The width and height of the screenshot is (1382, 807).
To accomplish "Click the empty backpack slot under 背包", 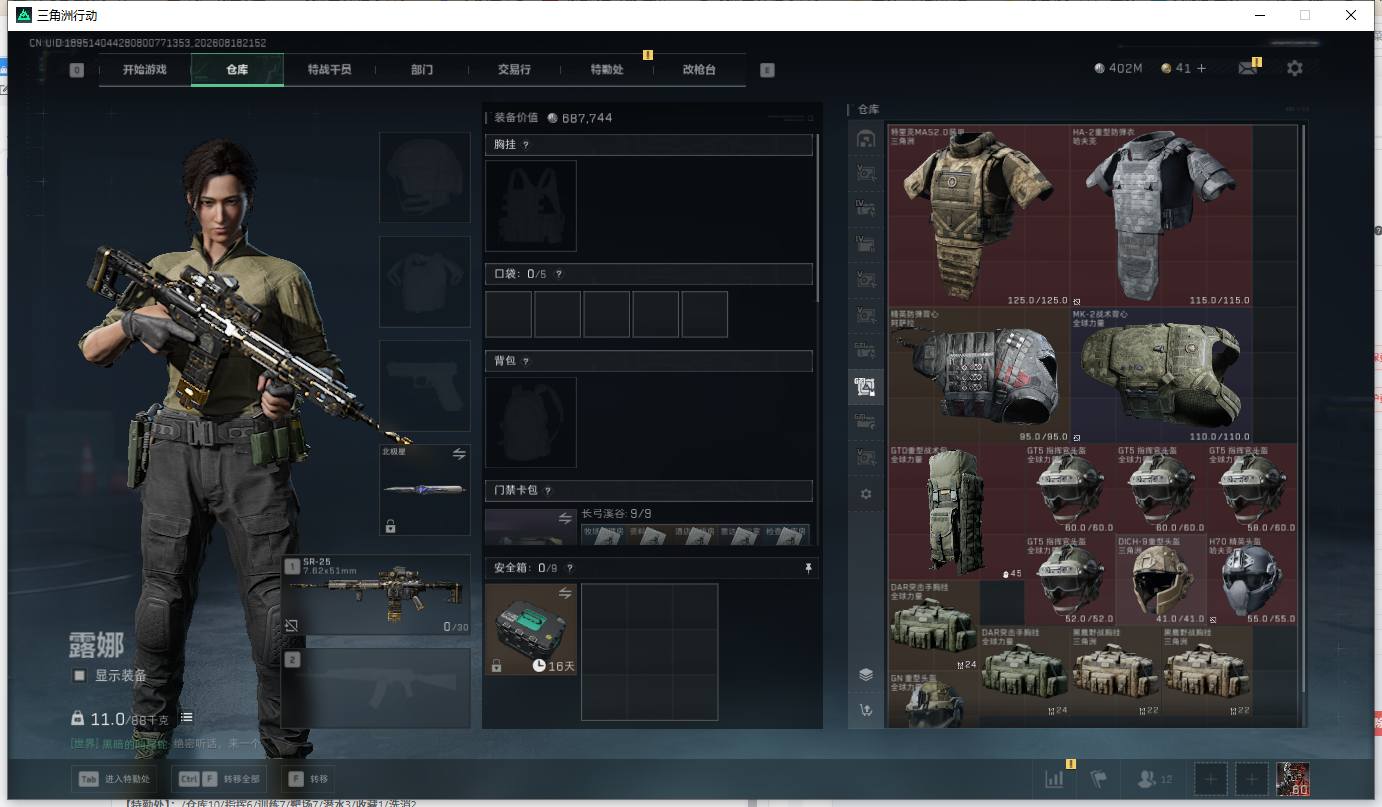I will coord(531,422).
